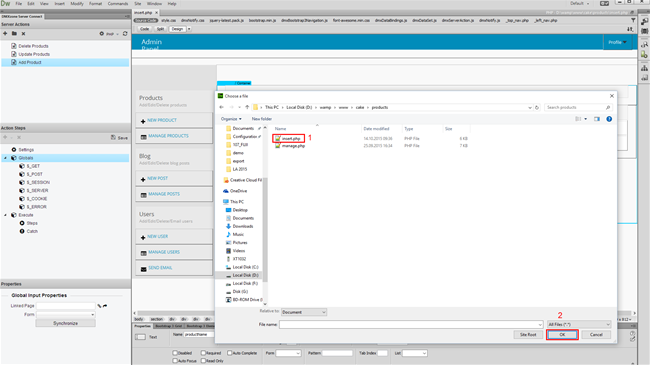
Task: Open file dialog help icon
Action: [609, 119]
